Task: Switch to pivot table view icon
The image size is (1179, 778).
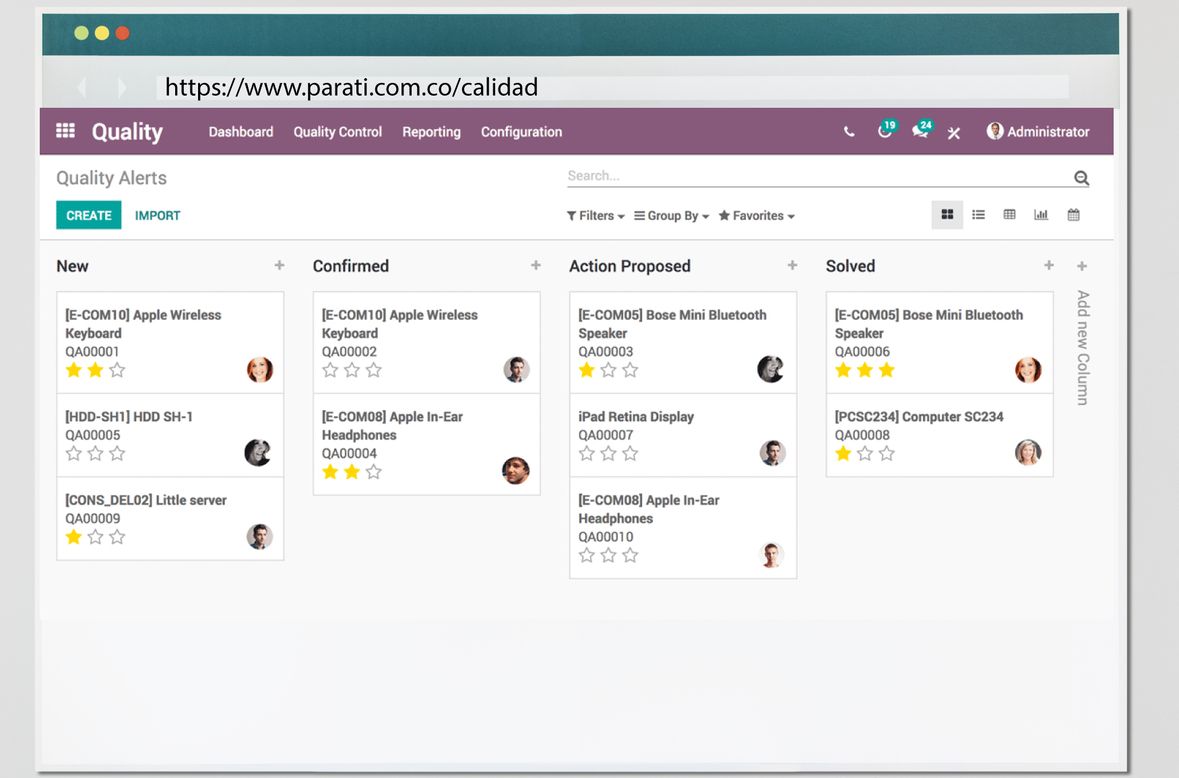Action: point(1009,215)
